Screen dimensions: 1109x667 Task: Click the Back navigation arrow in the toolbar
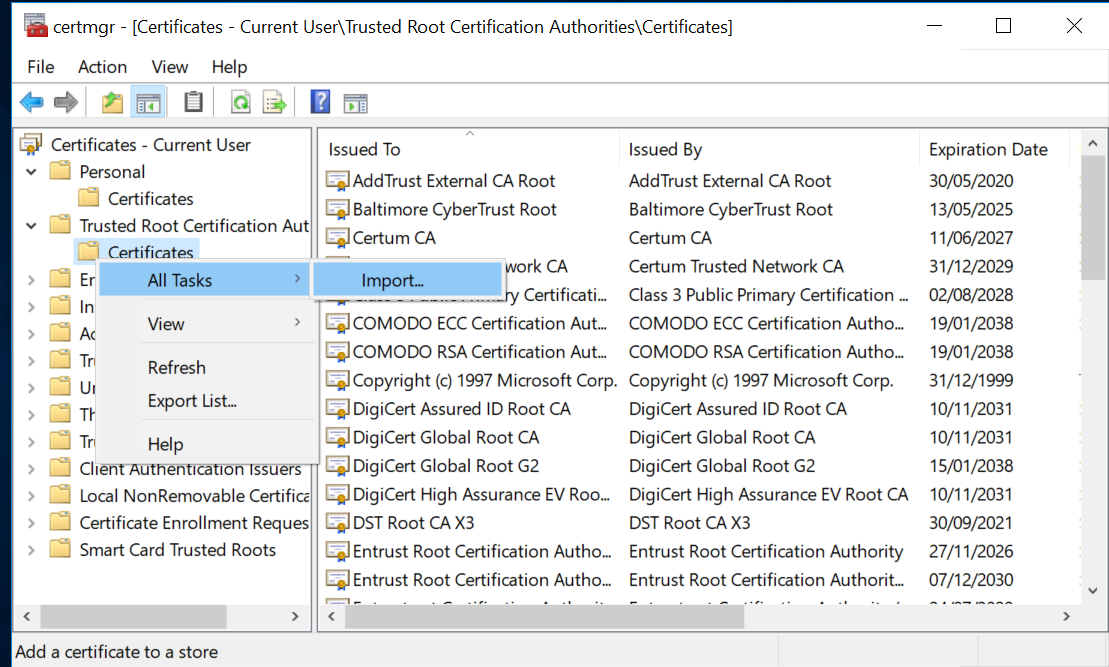click(x=31, y=101)
